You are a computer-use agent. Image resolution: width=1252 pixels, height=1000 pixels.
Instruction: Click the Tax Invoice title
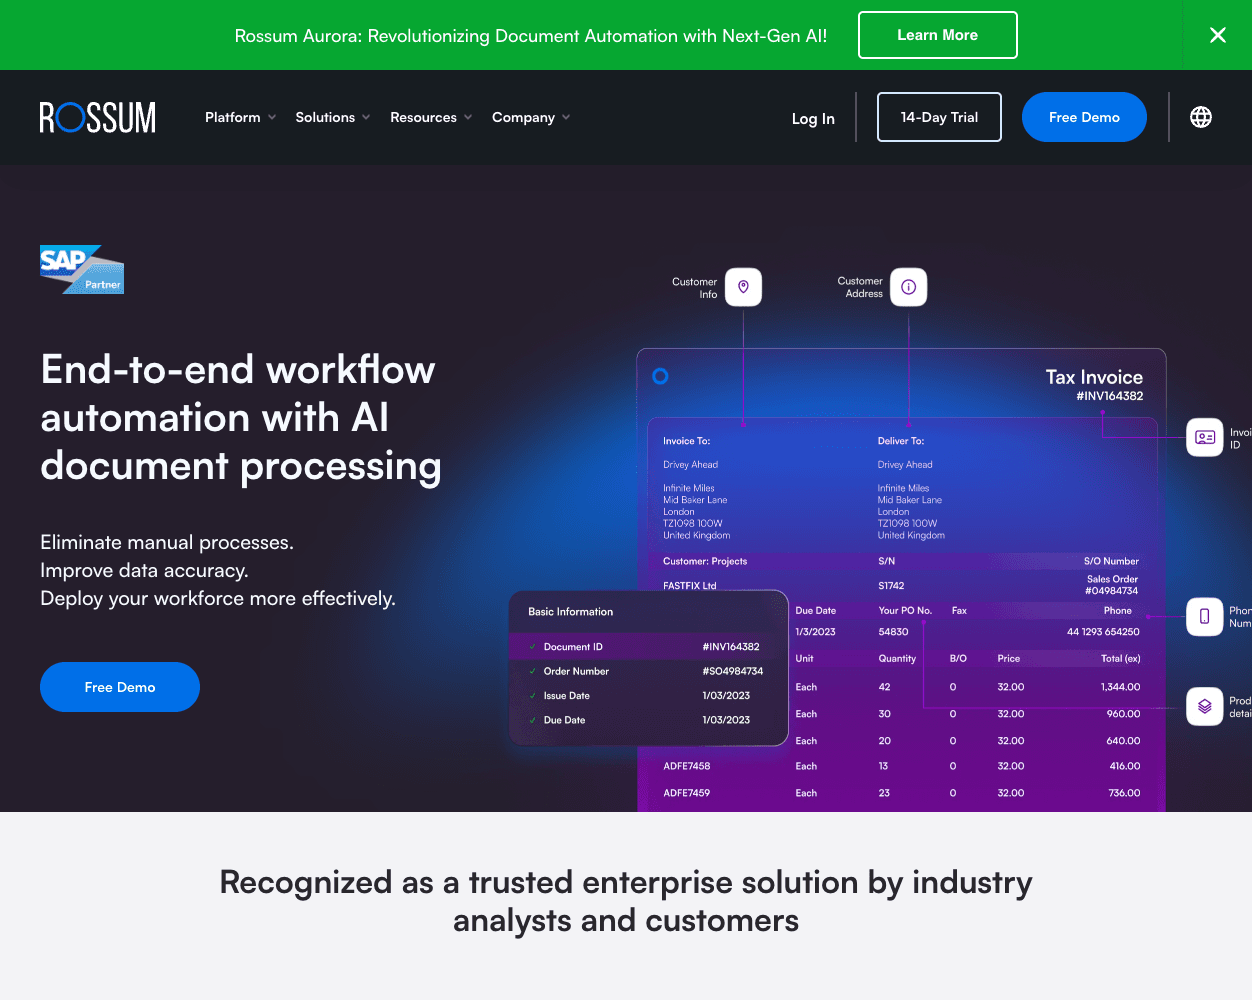1094,377
